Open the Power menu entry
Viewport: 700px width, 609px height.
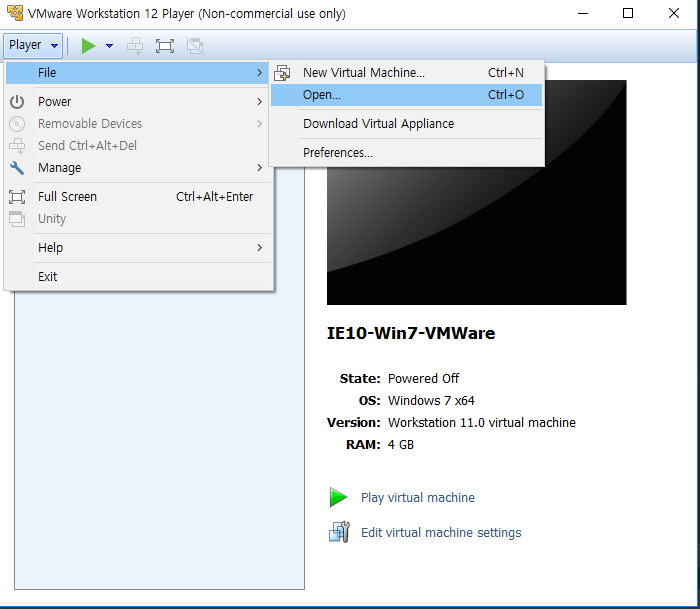(137, 102)
